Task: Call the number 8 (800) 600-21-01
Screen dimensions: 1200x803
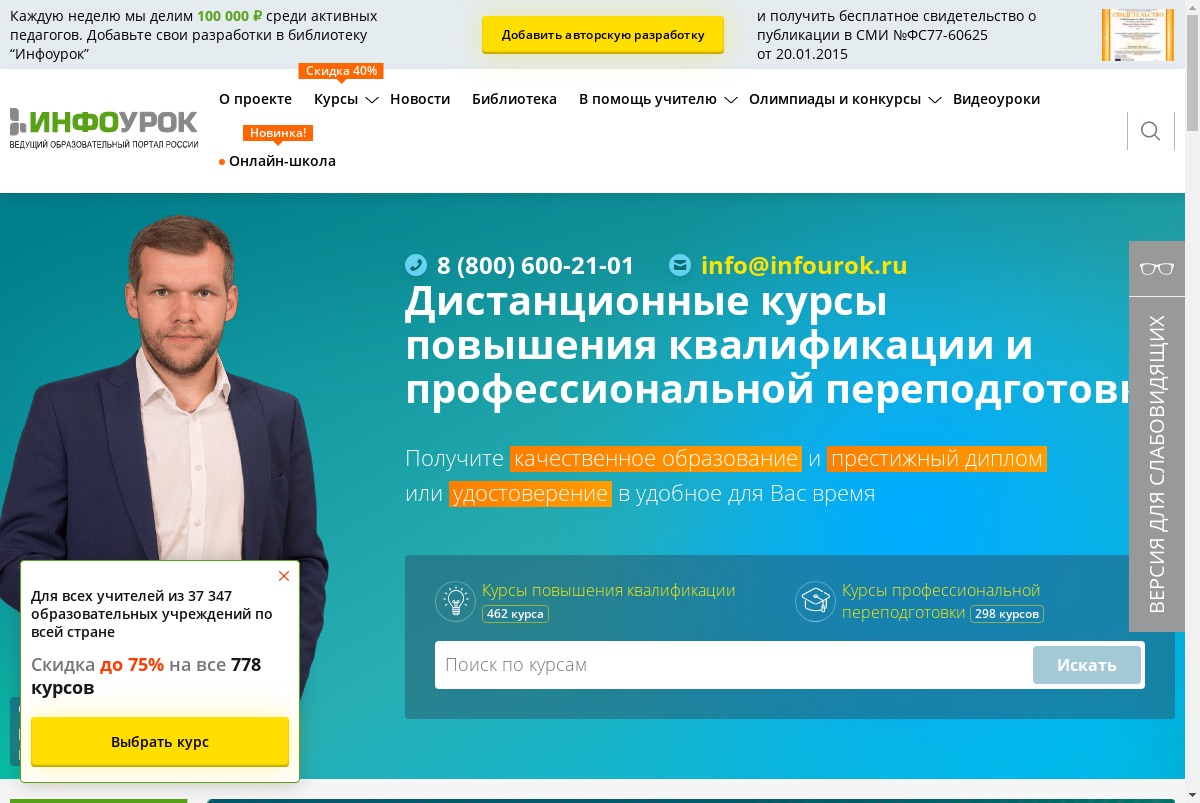Action: pos(535,265)
